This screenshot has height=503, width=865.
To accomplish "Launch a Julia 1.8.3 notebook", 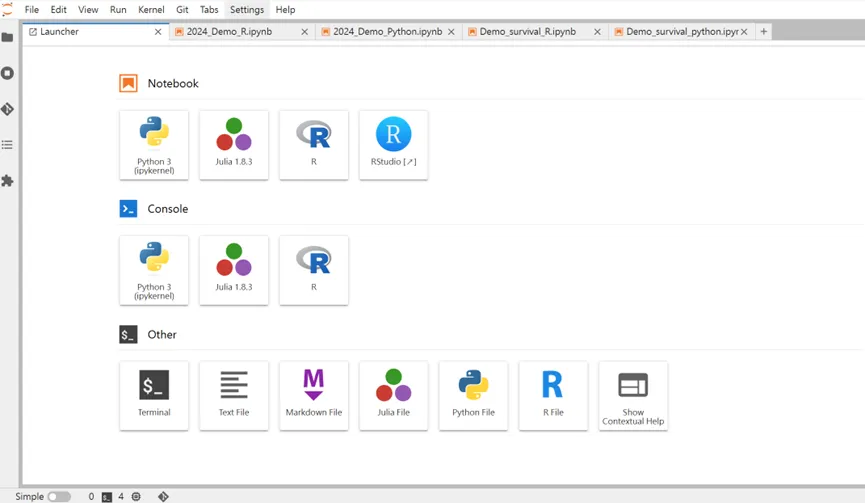I will [x=234, y=145].
